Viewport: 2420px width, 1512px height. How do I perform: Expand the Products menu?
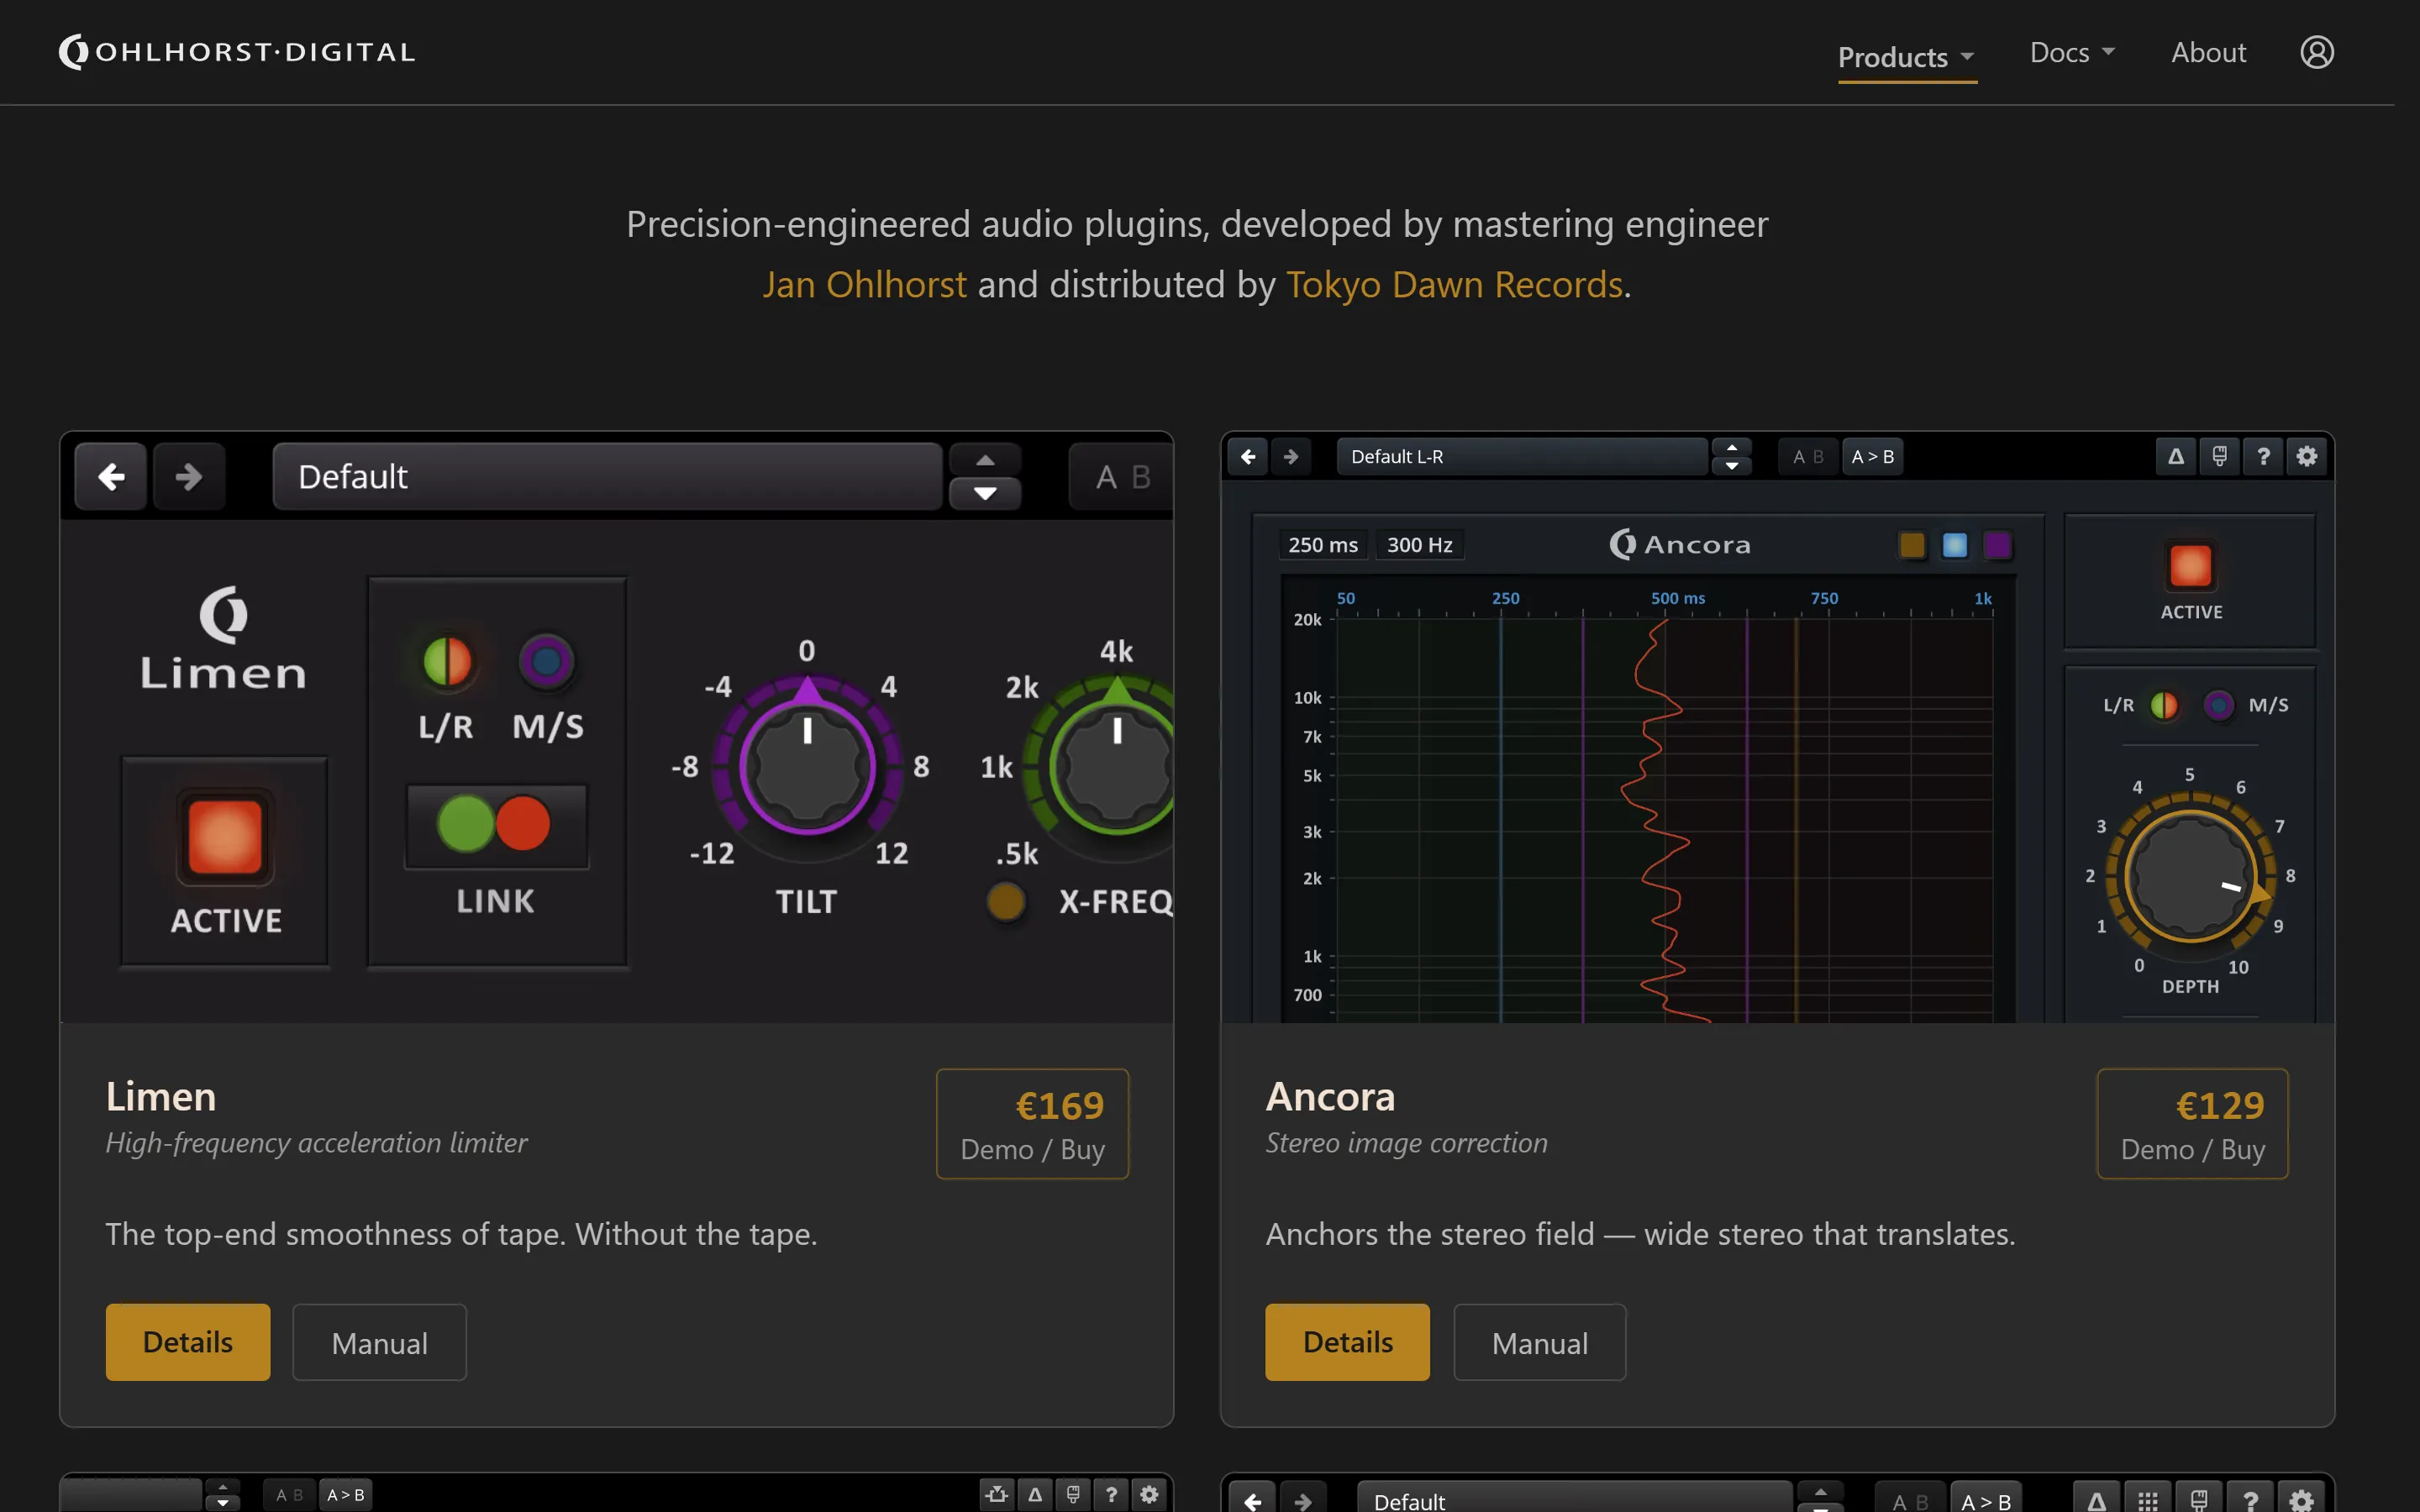click(1907, 57)
